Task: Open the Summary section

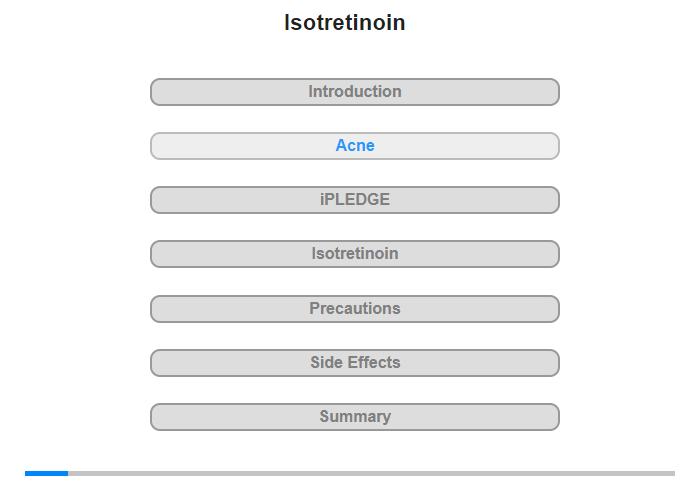Action: tap(355, 417)
